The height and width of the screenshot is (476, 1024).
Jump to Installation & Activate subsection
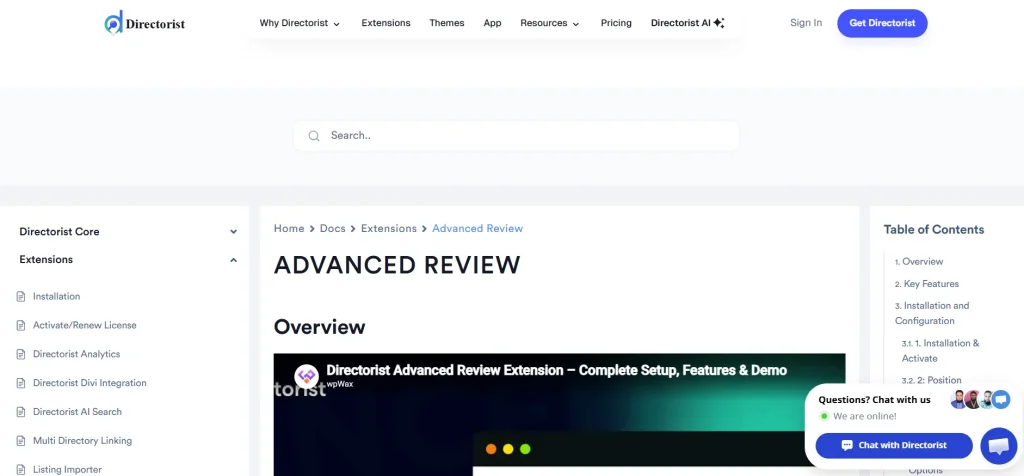point(940,351)
